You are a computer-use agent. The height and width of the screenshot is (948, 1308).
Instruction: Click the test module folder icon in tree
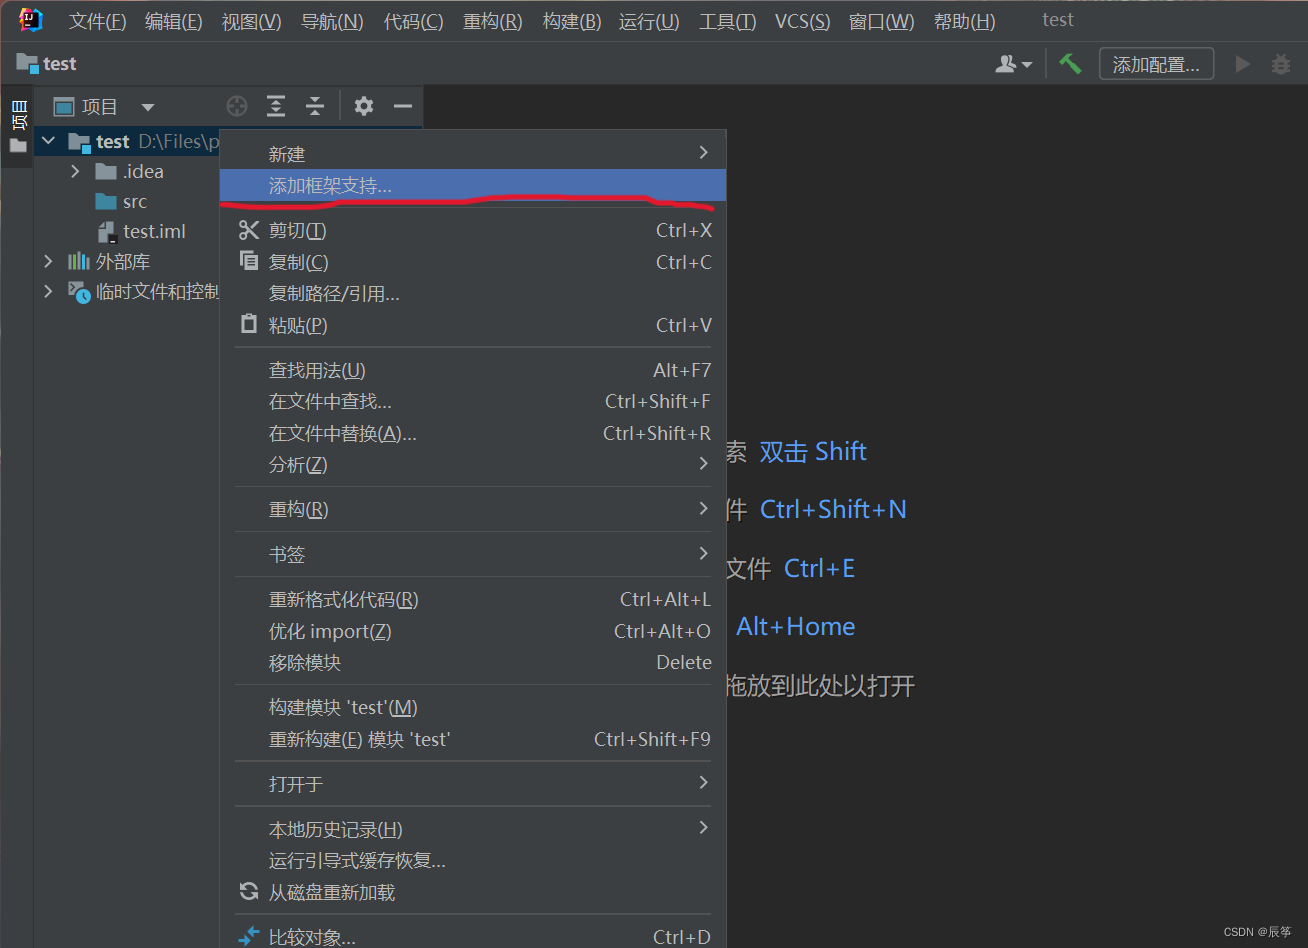pos(80,142)
